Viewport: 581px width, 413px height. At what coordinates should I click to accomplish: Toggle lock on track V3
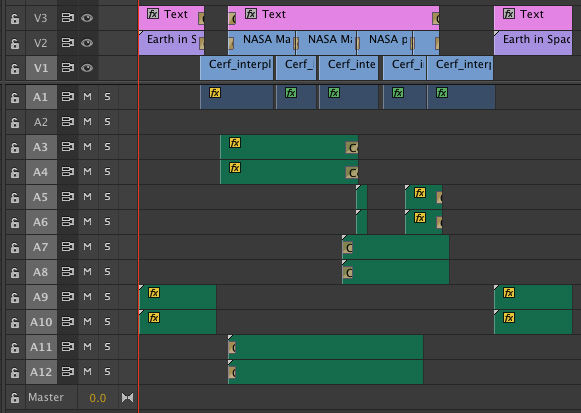pos(15,18)
